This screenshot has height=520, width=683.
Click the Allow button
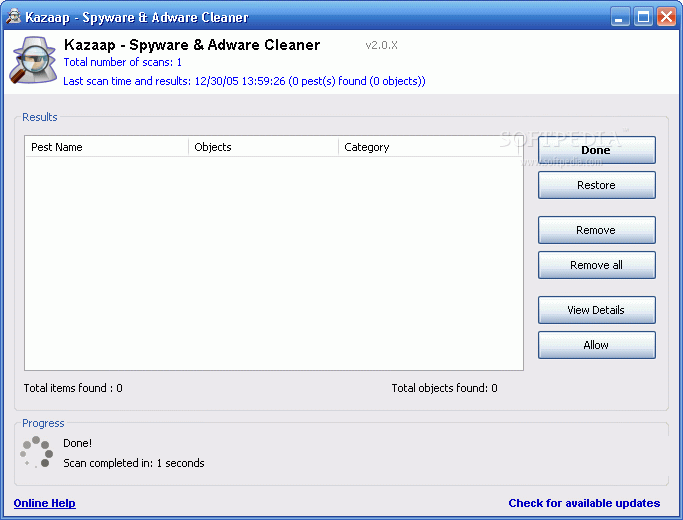coord(596,345)
